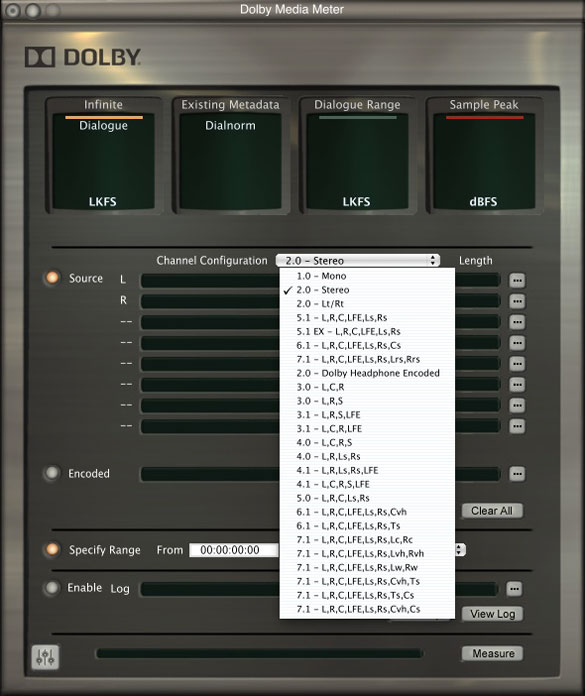Choose 7.1 - L,R,C,LFE,Ls,Rs,Cvh,Ts
Image resolution: width=585 pixels, height=696 pixels.
tap(367, 581)
